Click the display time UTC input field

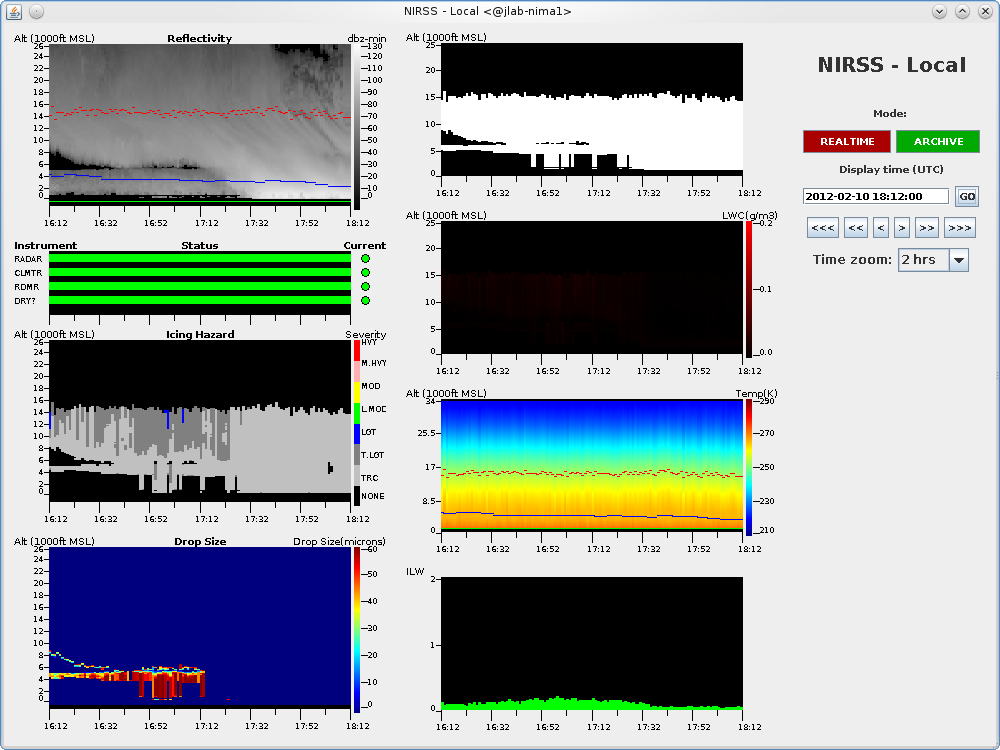pyautogui.click(x=875, y=197)
